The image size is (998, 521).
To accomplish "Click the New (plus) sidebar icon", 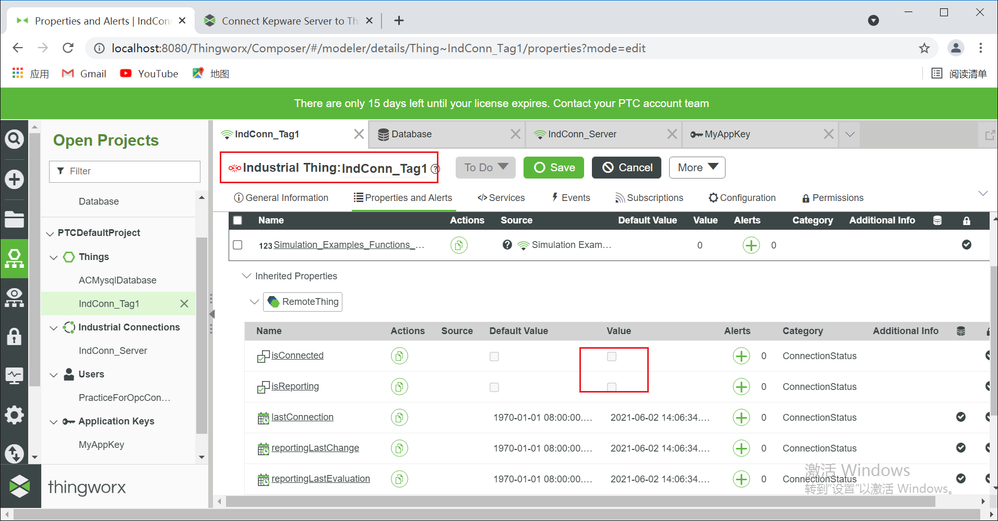I will (x=14, y=179).
